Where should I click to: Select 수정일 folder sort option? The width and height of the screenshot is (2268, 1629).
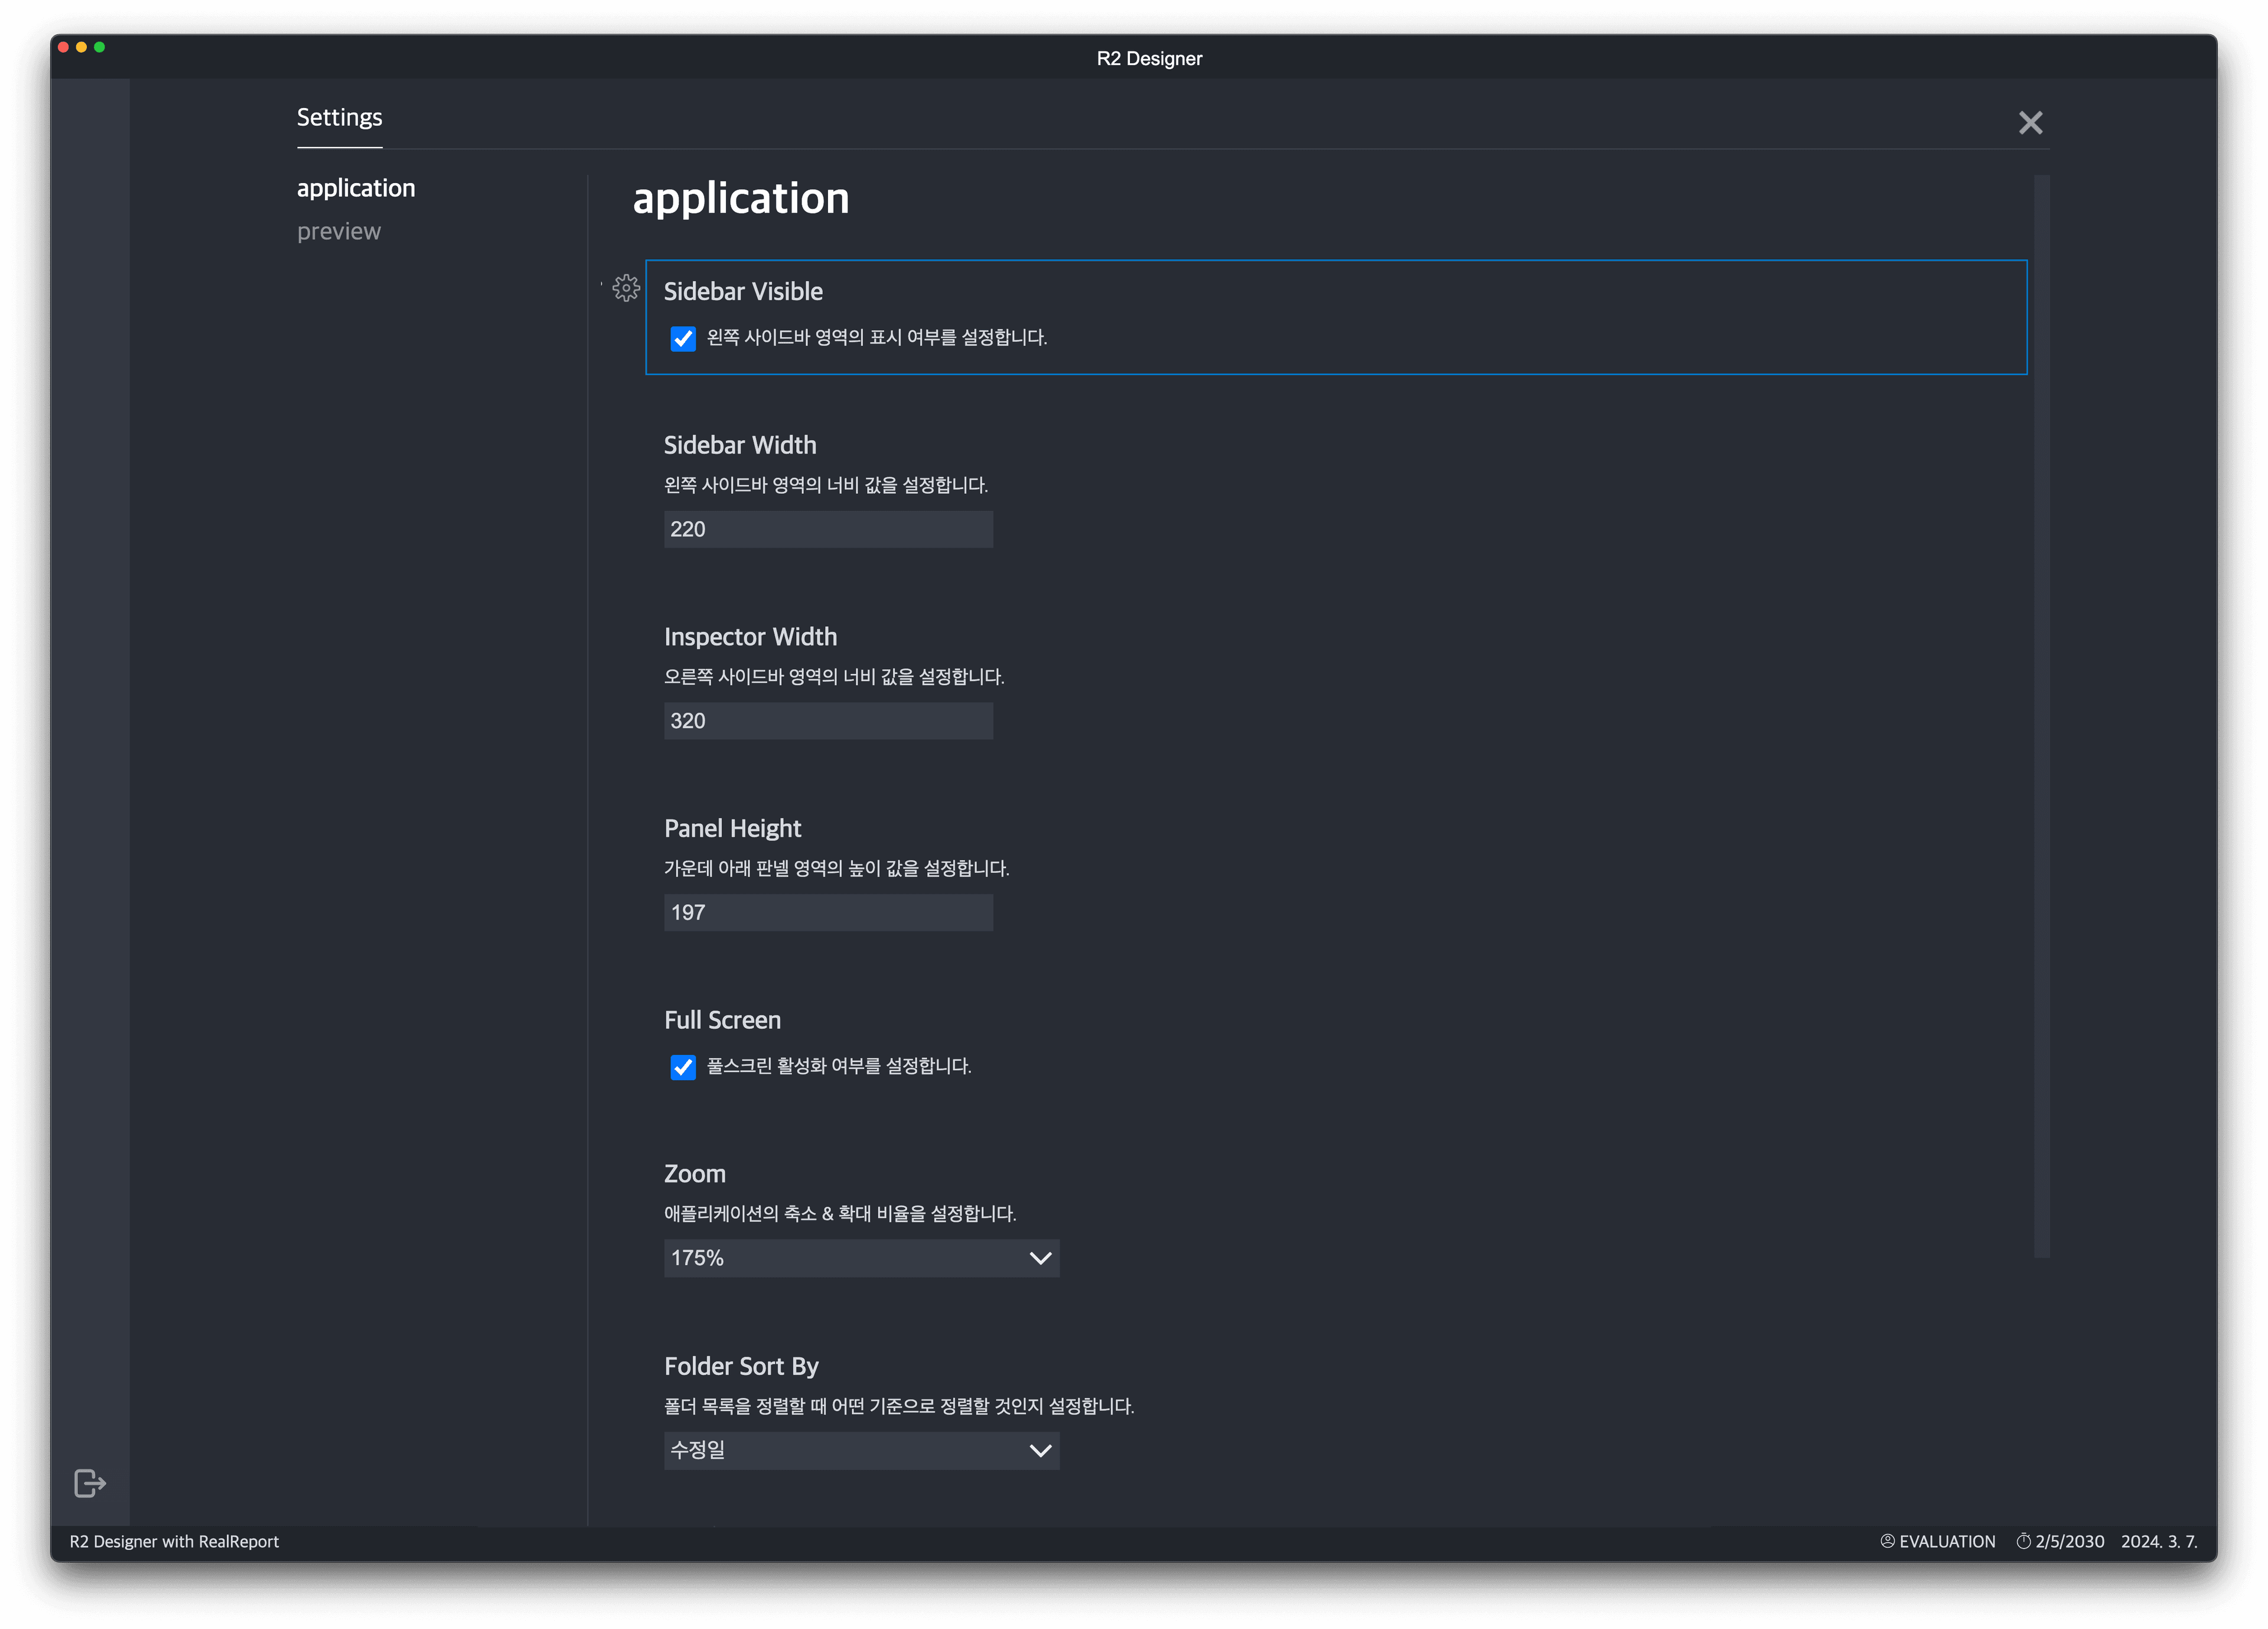[x=863, y=1449]
